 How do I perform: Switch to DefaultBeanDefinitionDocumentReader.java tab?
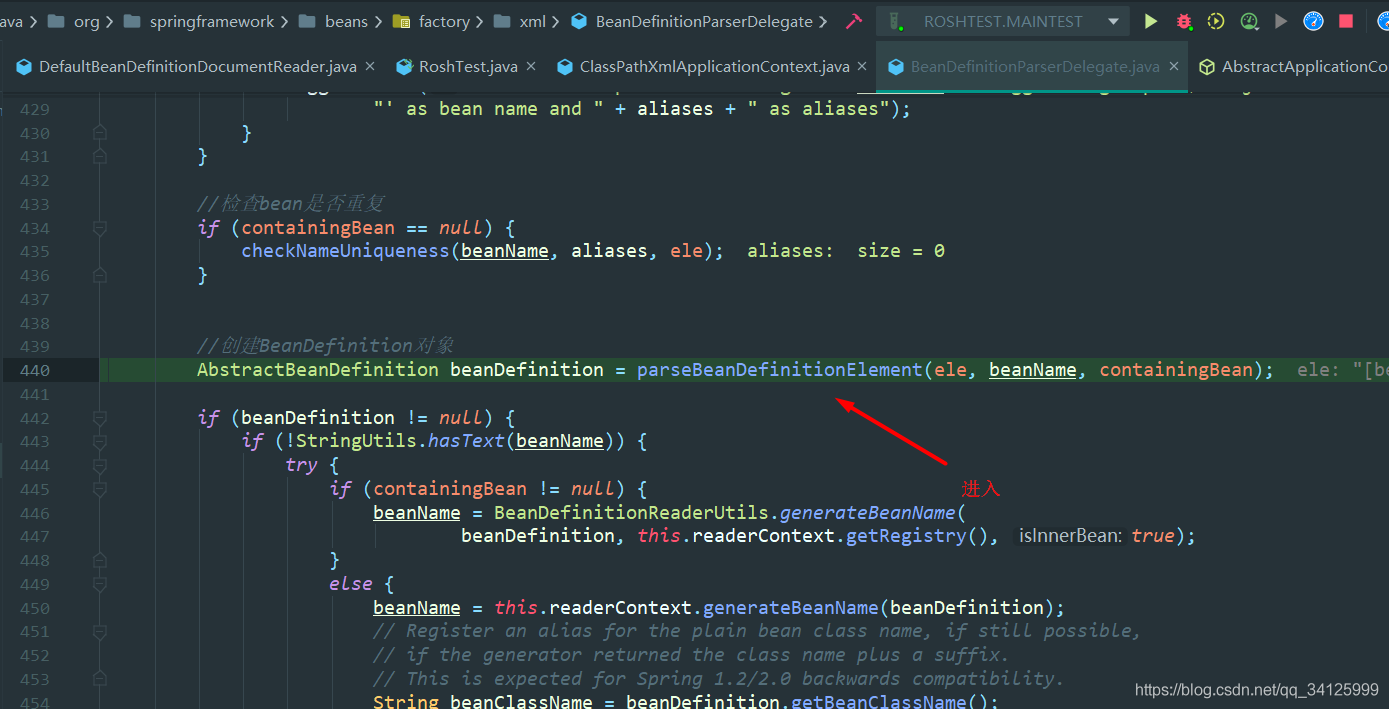click(197, 67)
